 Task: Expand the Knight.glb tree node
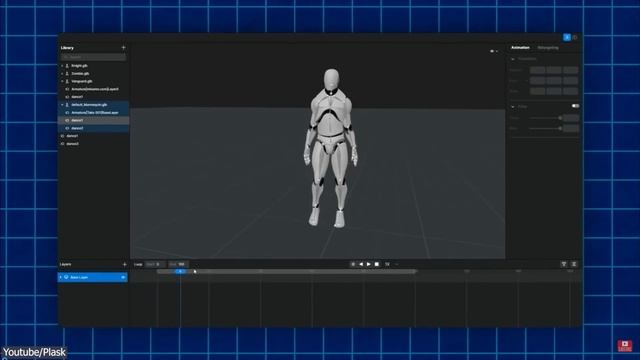(x=62, y=66)
